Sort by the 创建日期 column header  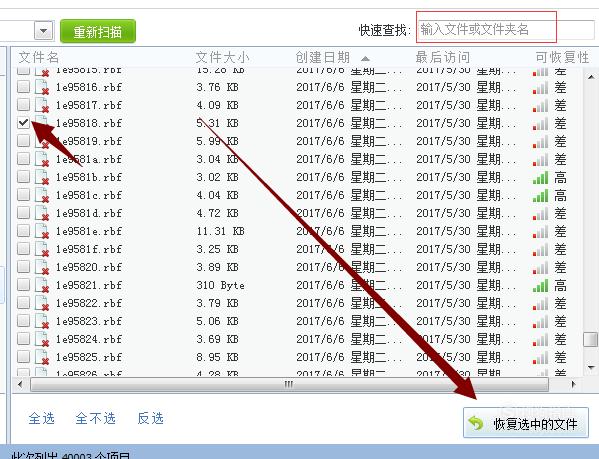[323, 57]
